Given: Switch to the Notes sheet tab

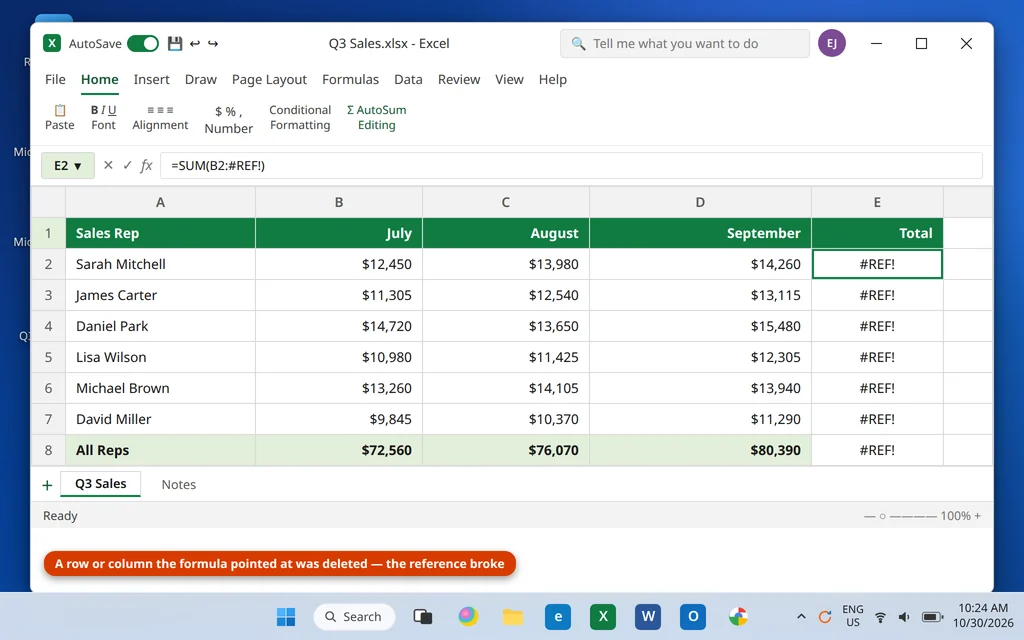Looking at the screenshot, I should [178, 485].
